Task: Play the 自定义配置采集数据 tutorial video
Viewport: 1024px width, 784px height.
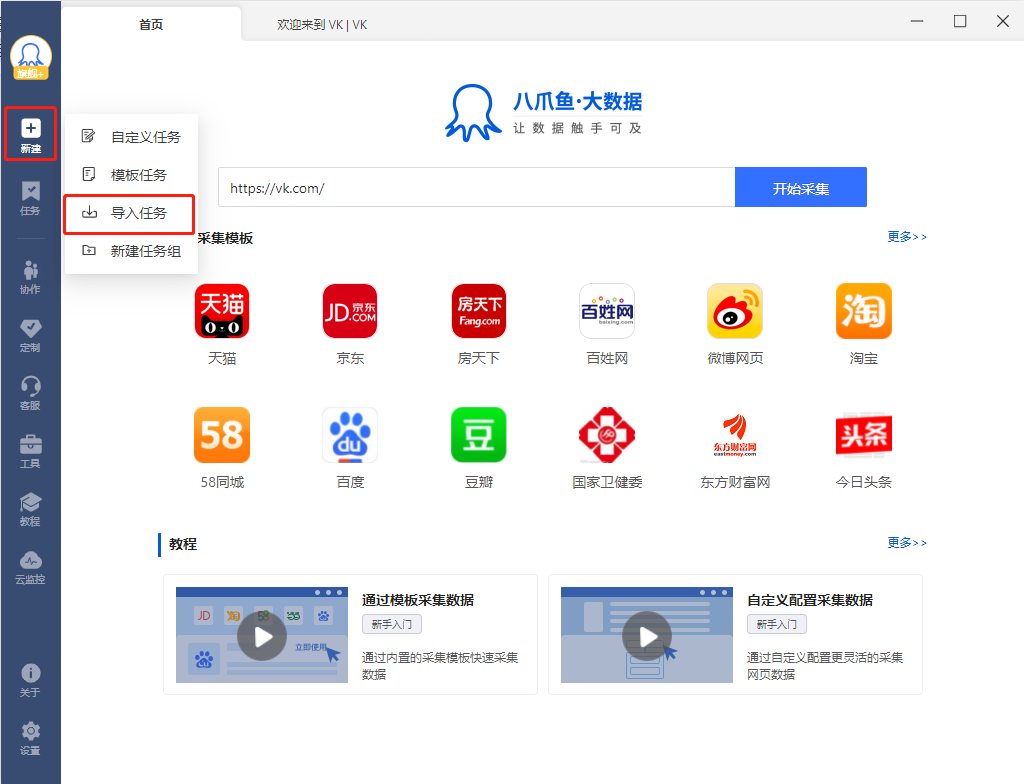Action: [x=647, y=636]
